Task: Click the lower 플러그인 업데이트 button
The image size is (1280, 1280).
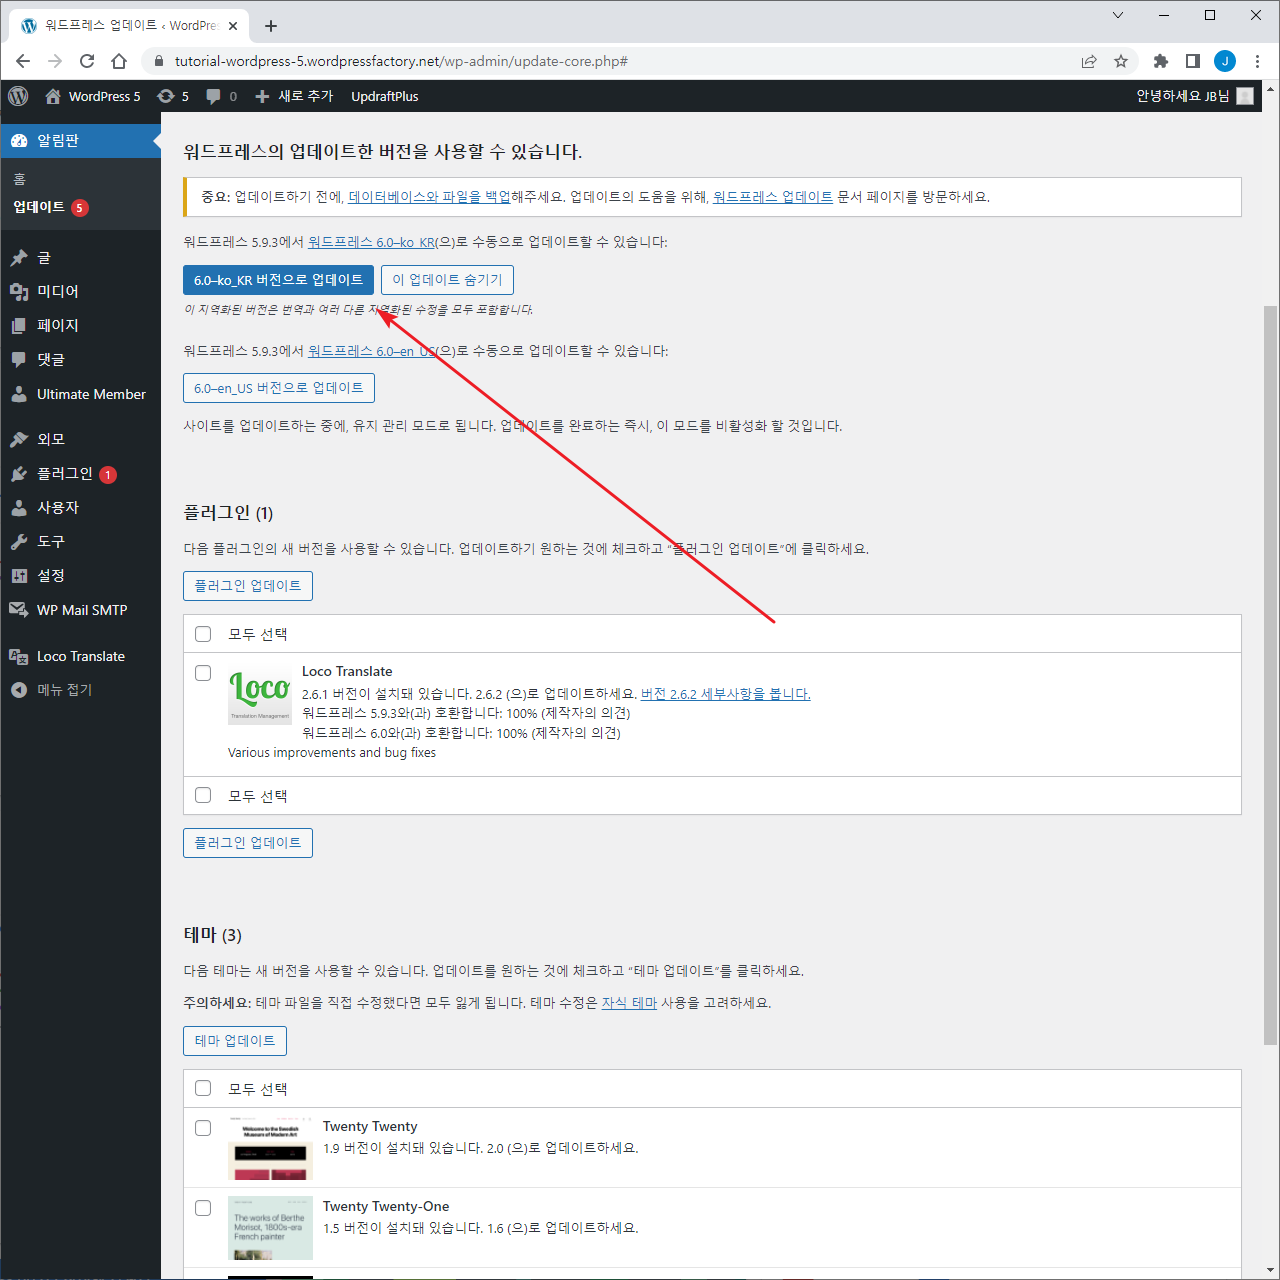Action: point(248,843)
